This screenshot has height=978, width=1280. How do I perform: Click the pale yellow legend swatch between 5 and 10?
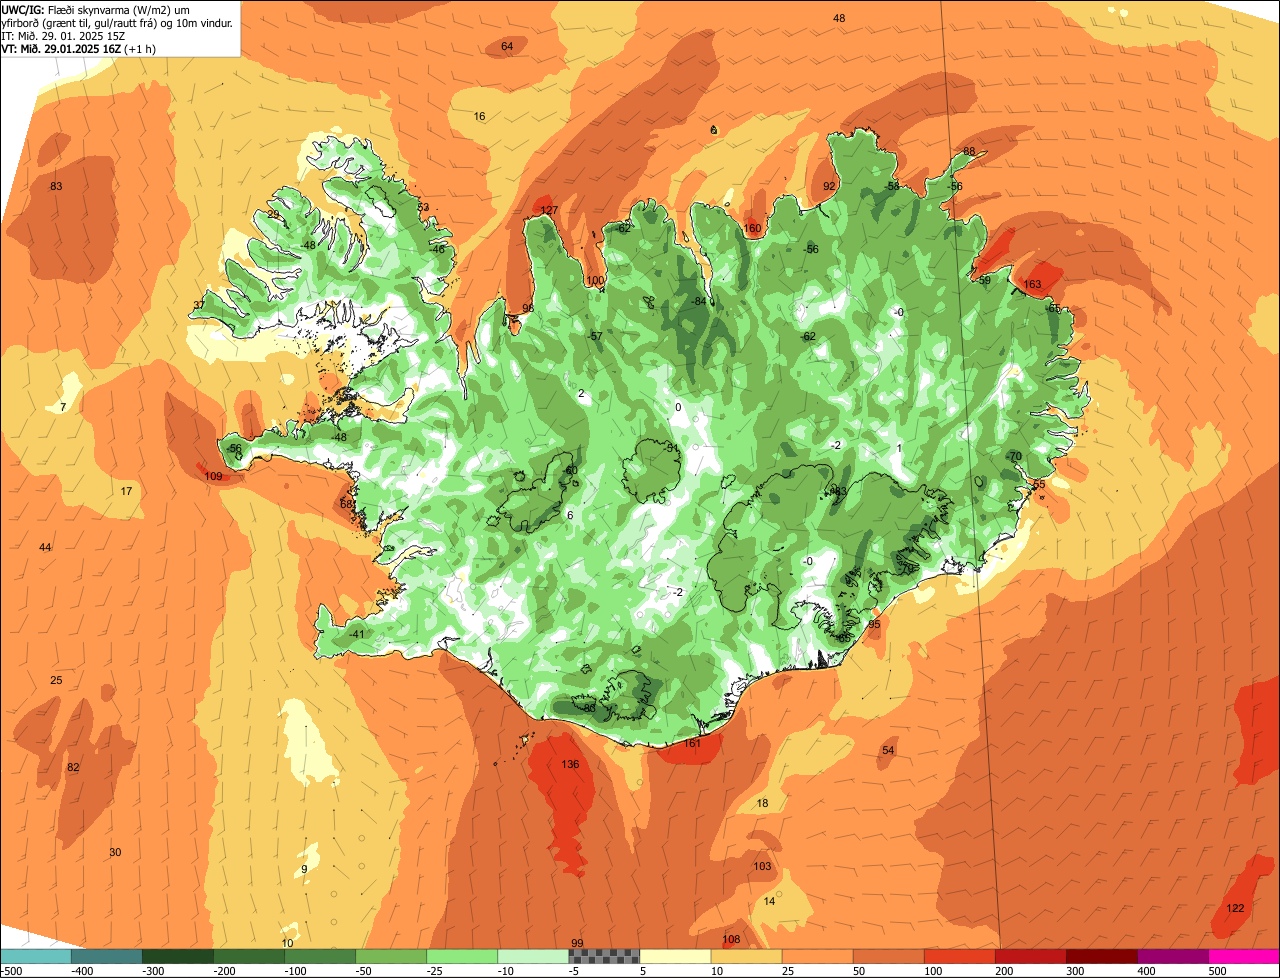[x=675, y=956]
